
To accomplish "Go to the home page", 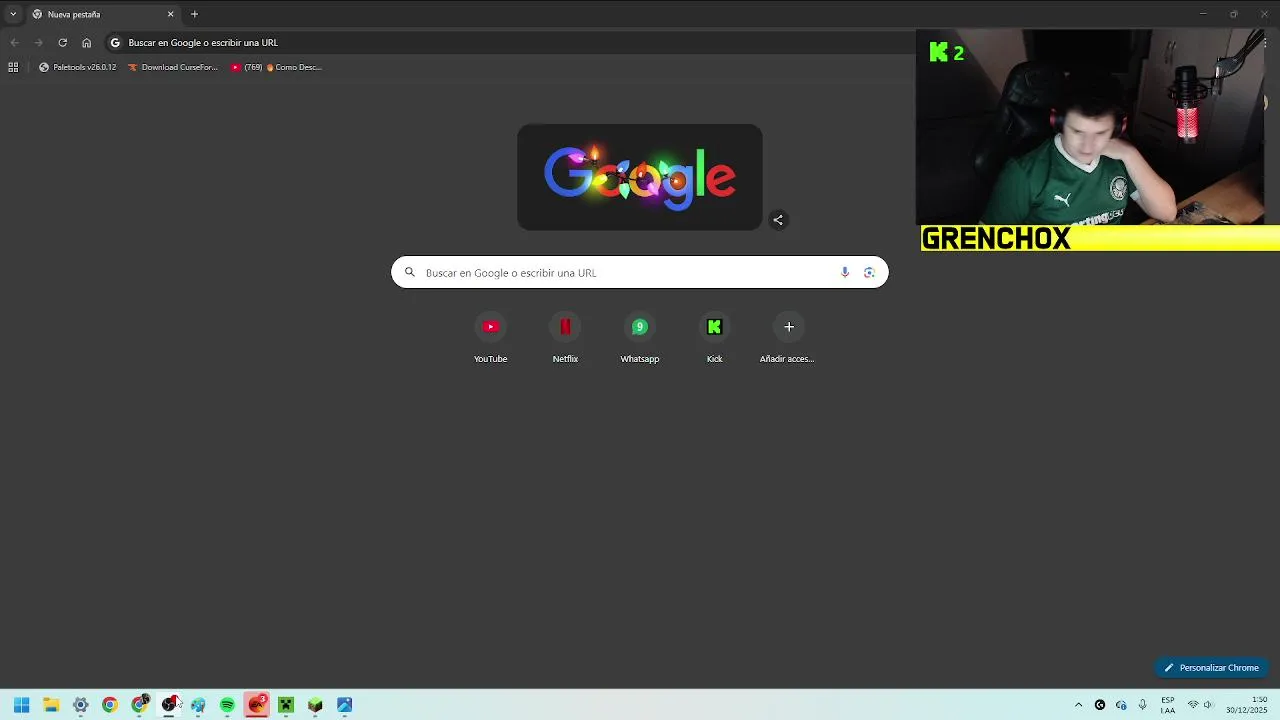I will pos(86,43).
